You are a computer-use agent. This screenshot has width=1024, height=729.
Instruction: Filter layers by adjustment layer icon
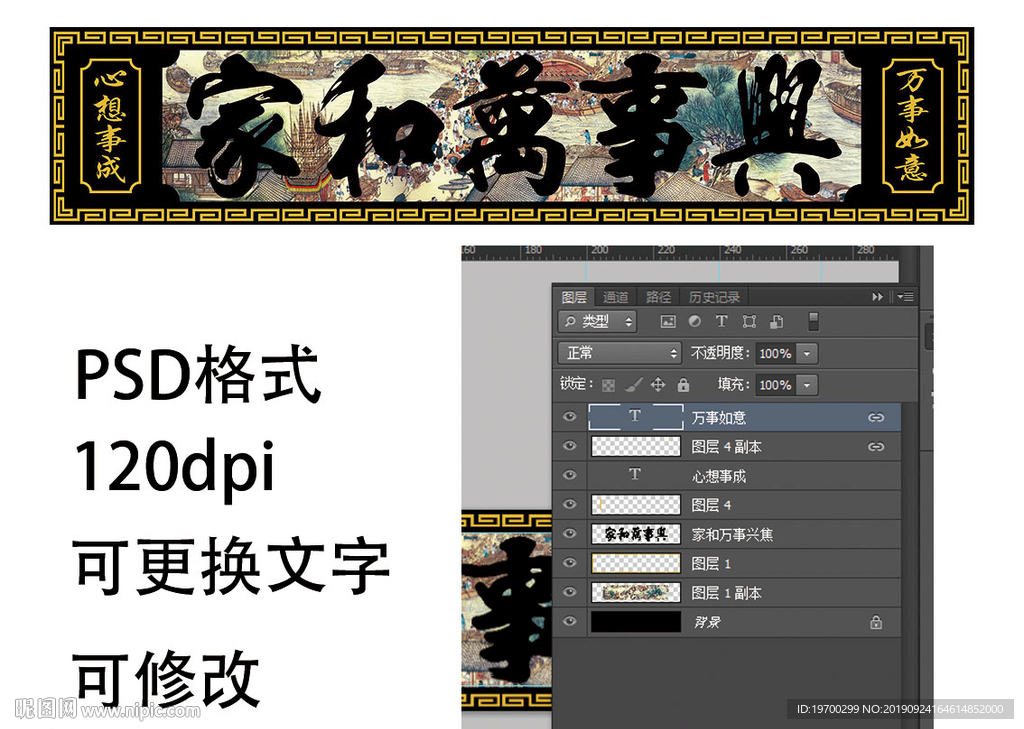point(694,321)
